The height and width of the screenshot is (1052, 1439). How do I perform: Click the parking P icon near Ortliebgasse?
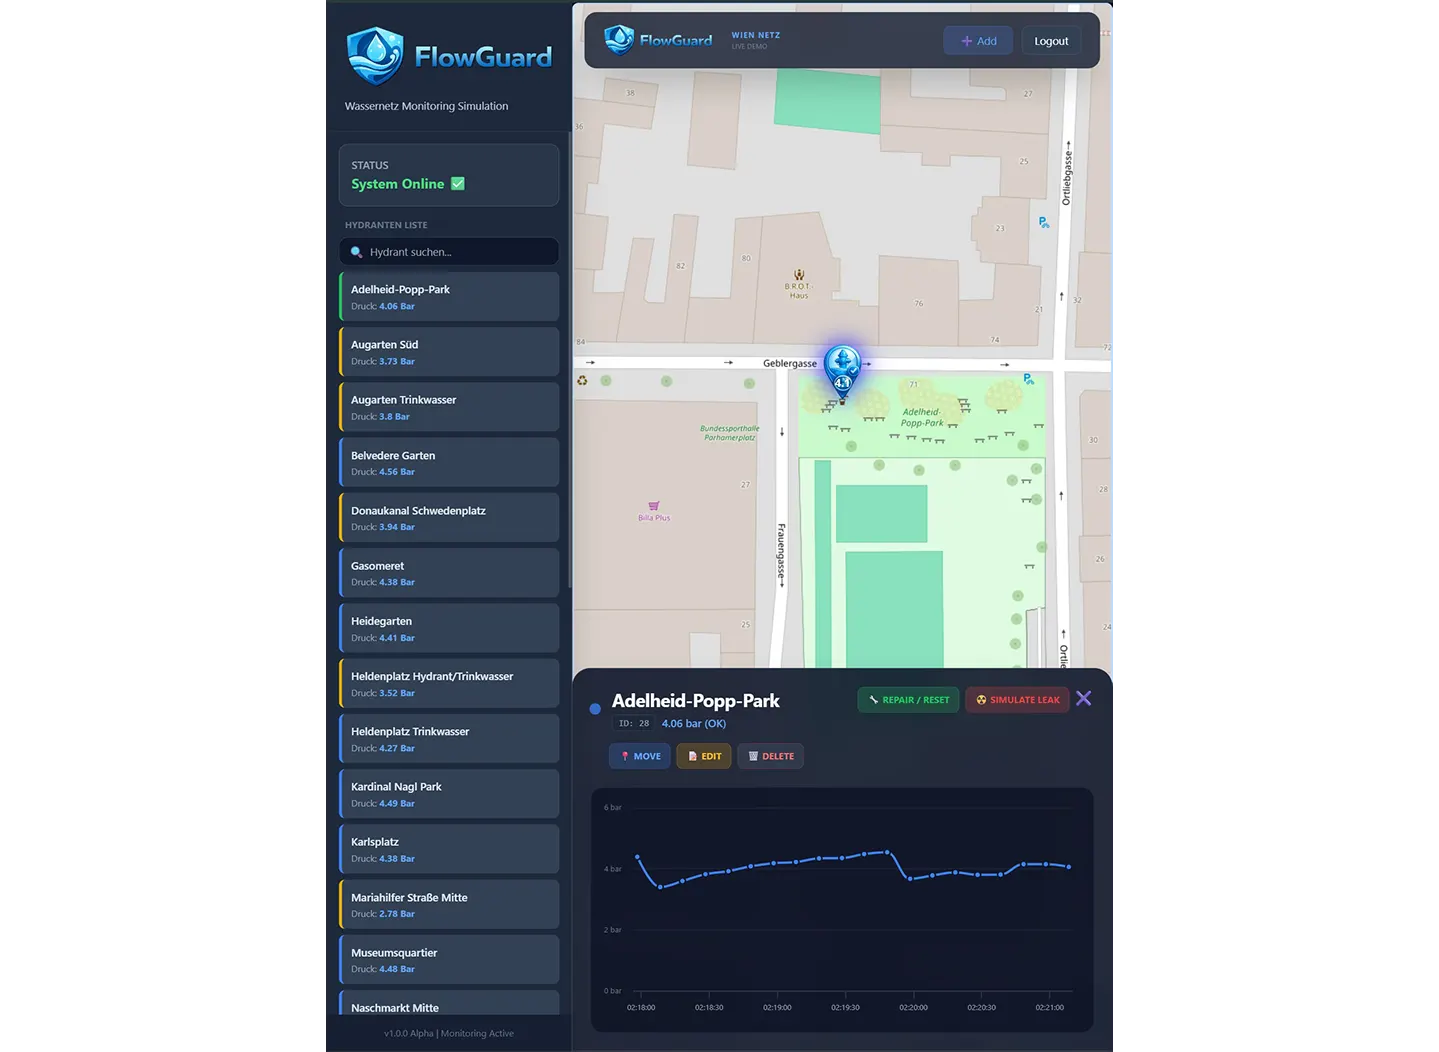(x=1043, y=222)
